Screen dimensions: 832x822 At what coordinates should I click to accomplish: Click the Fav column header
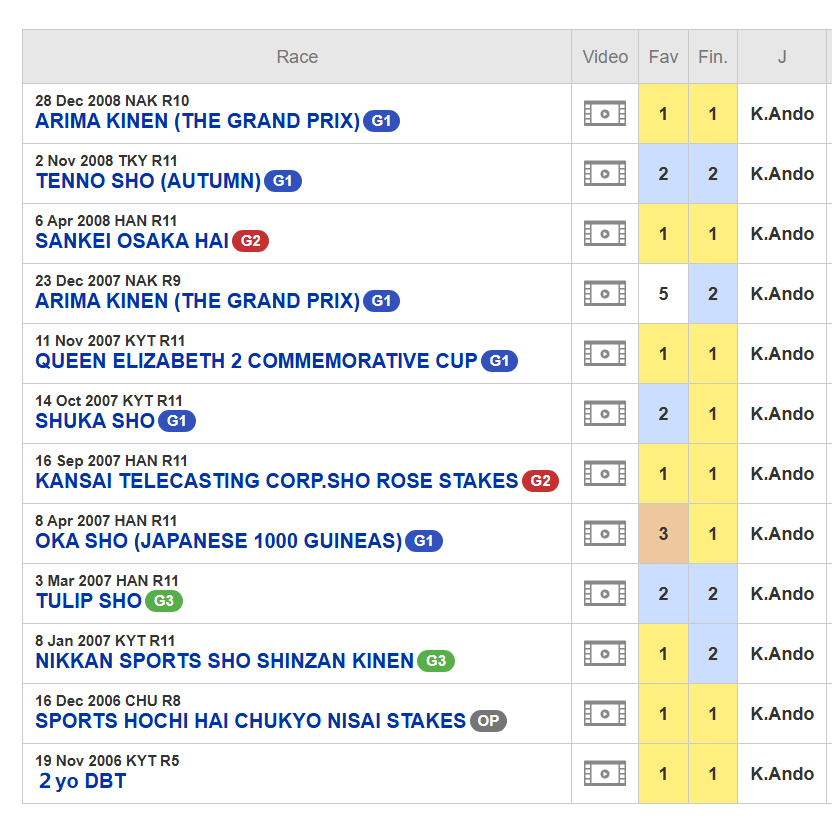(x=663, y=57)
